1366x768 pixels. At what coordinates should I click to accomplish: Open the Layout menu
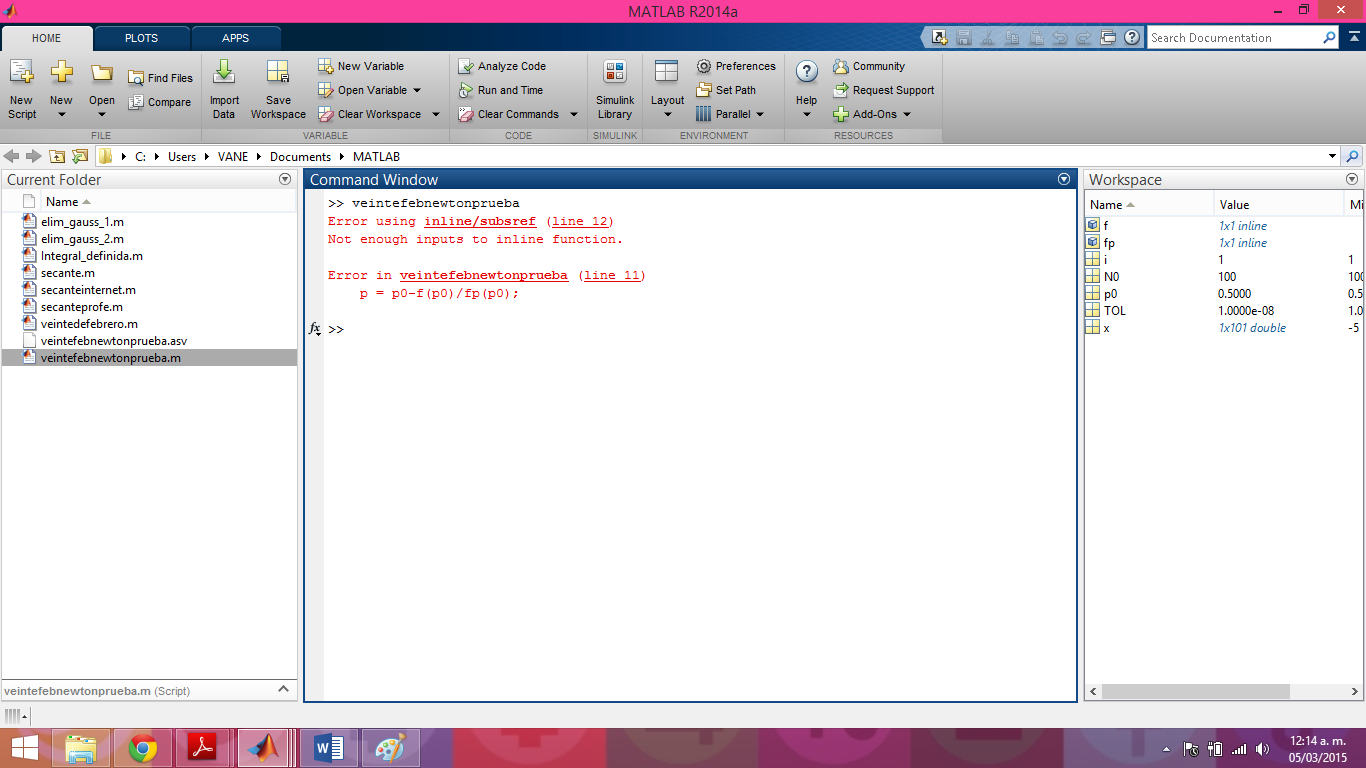pyautogui.click(x=667, y=89)
